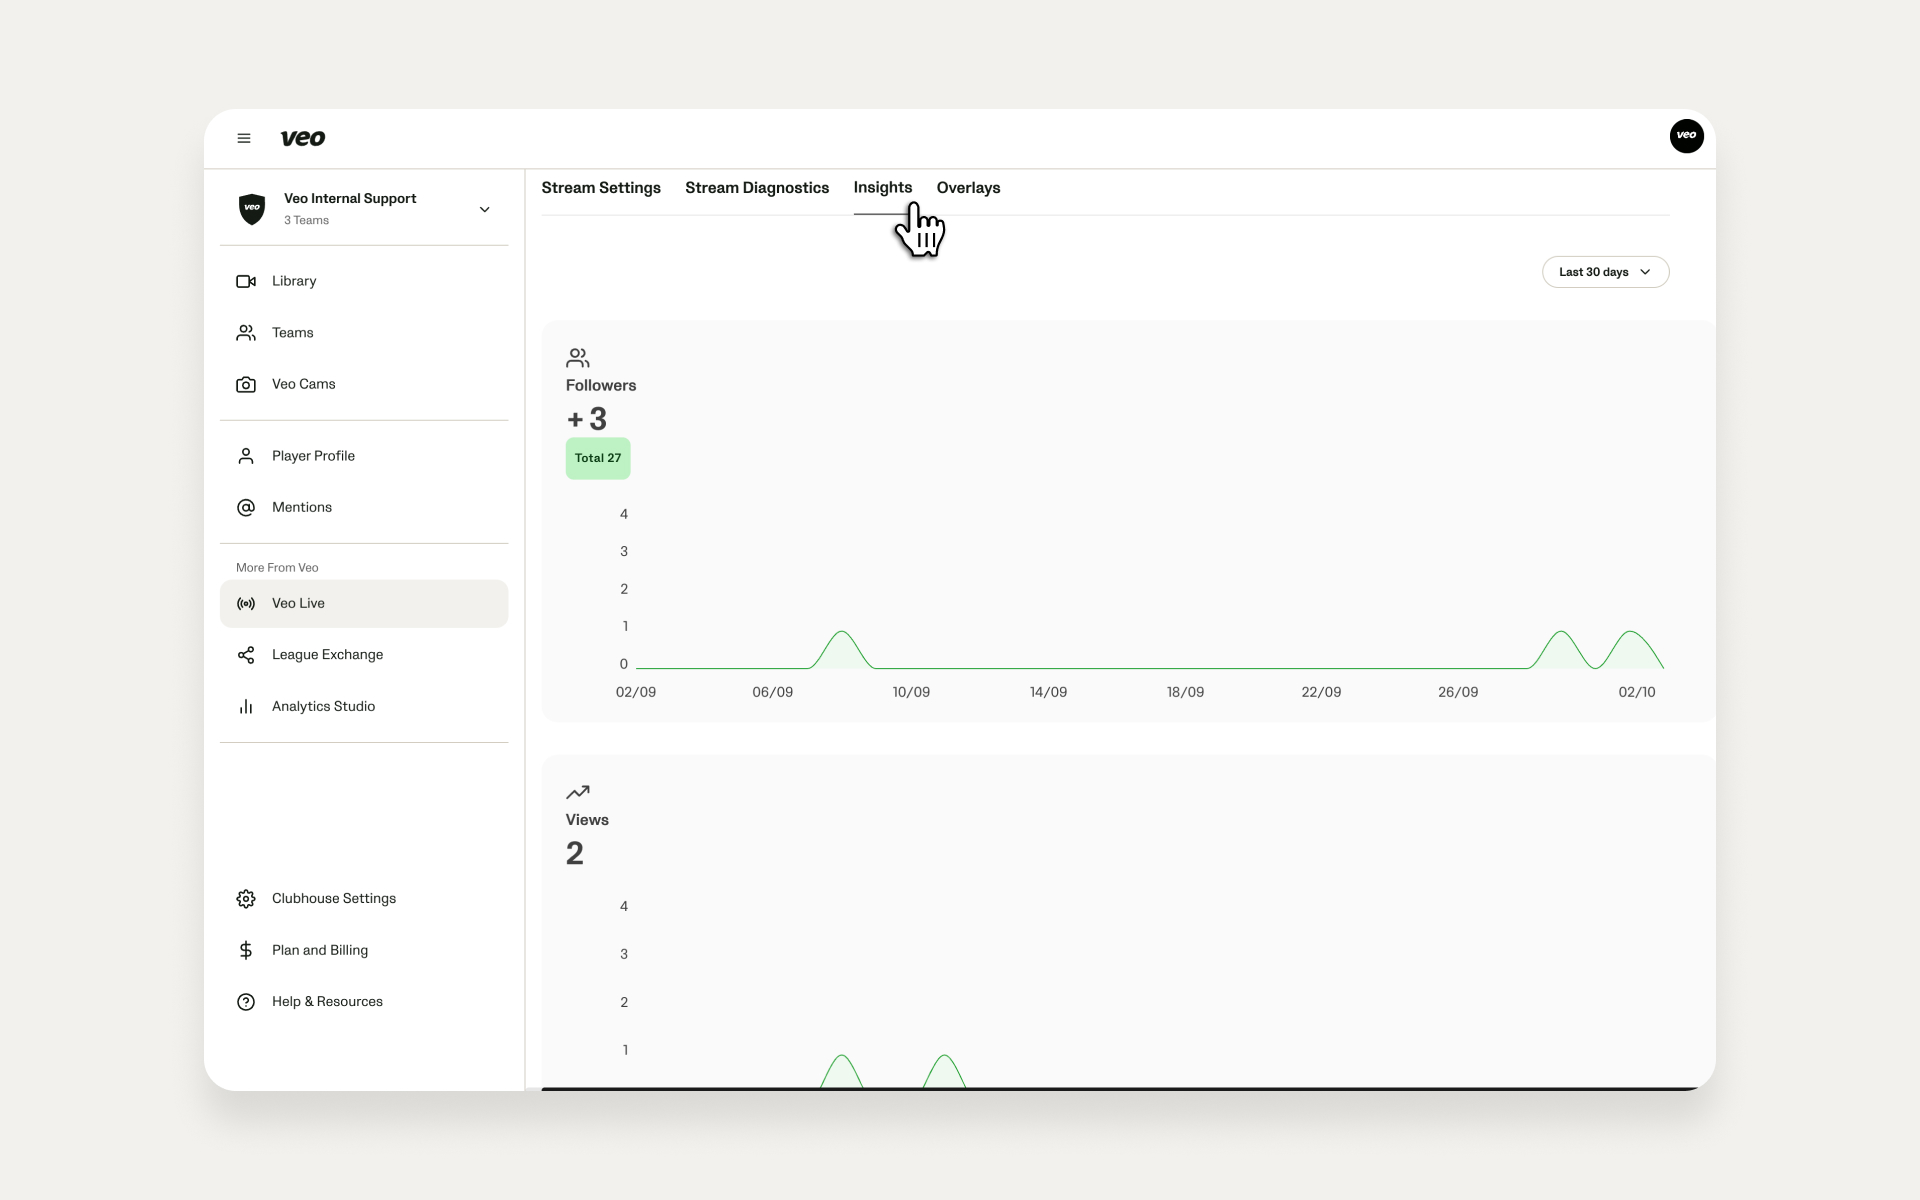1920x1200 pixels.
Task: Open Library via the camera icon
Action: coord(246,281)
